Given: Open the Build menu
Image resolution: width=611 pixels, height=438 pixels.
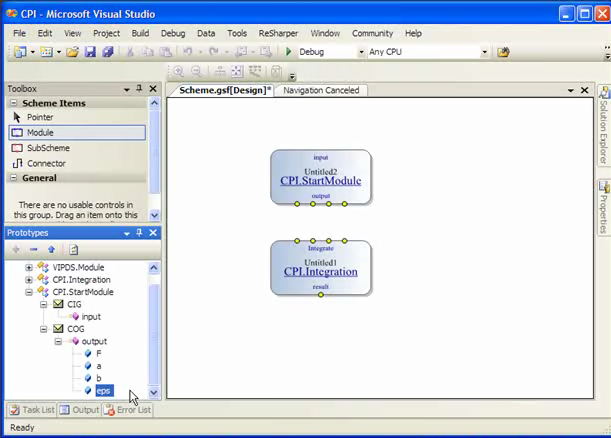Looking at the screenshot, I should point(140,34).
